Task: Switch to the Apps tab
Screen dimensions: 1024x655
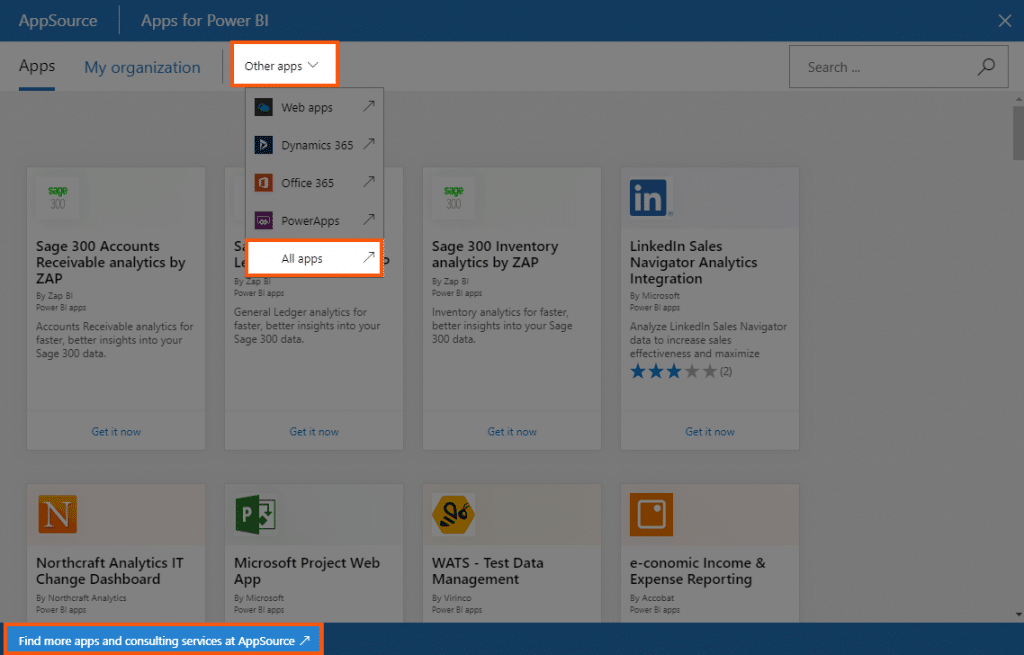Action: (37, 66)
